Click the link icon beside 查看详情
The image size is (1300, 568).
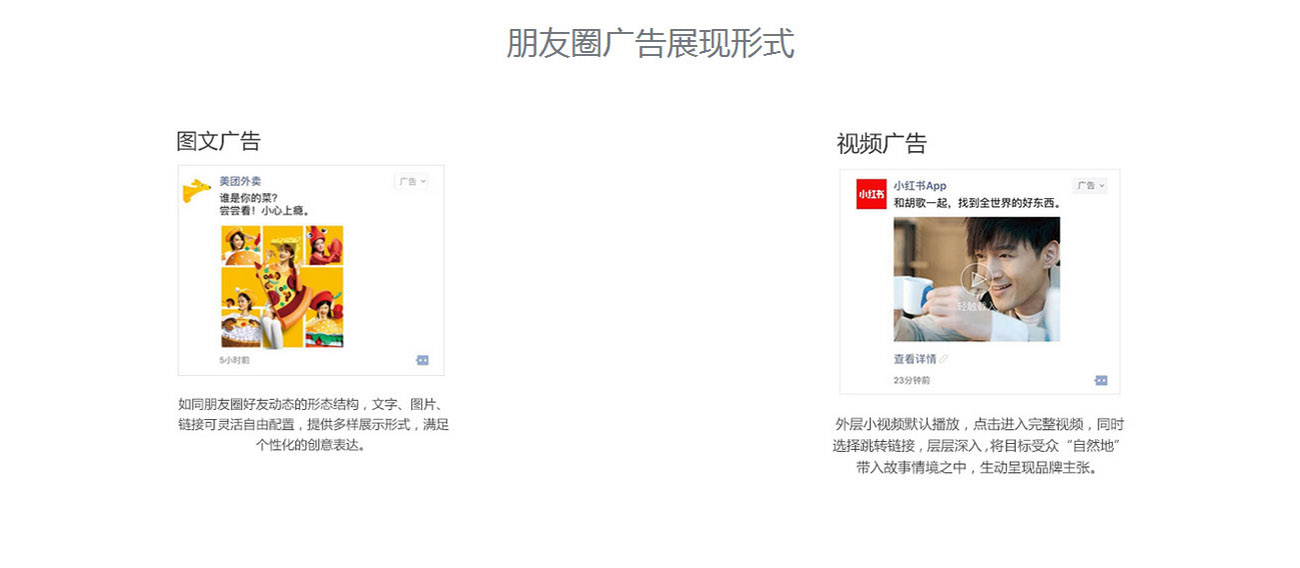click(x=943, y=359)
